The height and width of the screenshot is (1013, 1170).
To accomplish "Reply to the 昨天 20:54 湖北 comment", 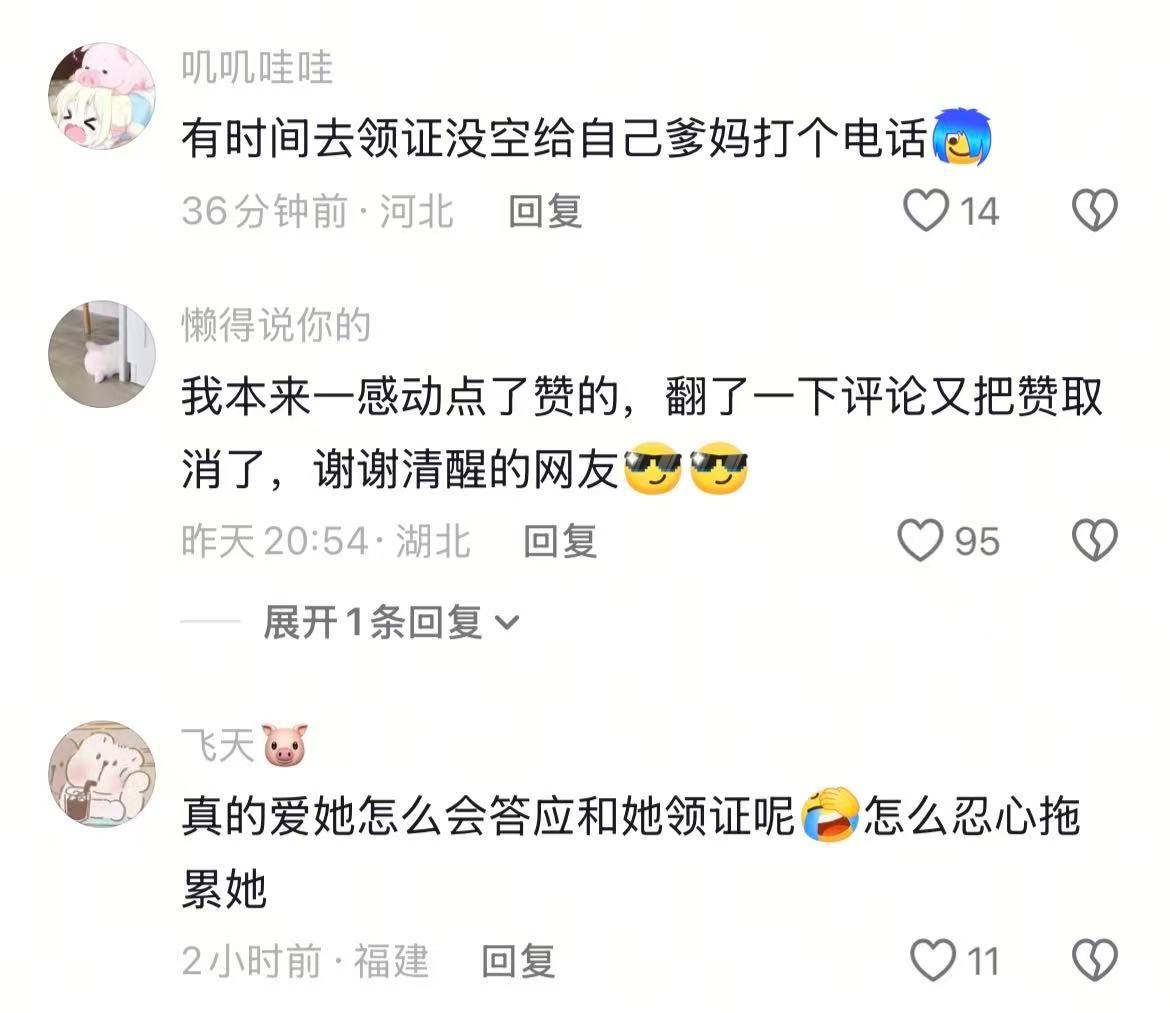I will 560,541.
